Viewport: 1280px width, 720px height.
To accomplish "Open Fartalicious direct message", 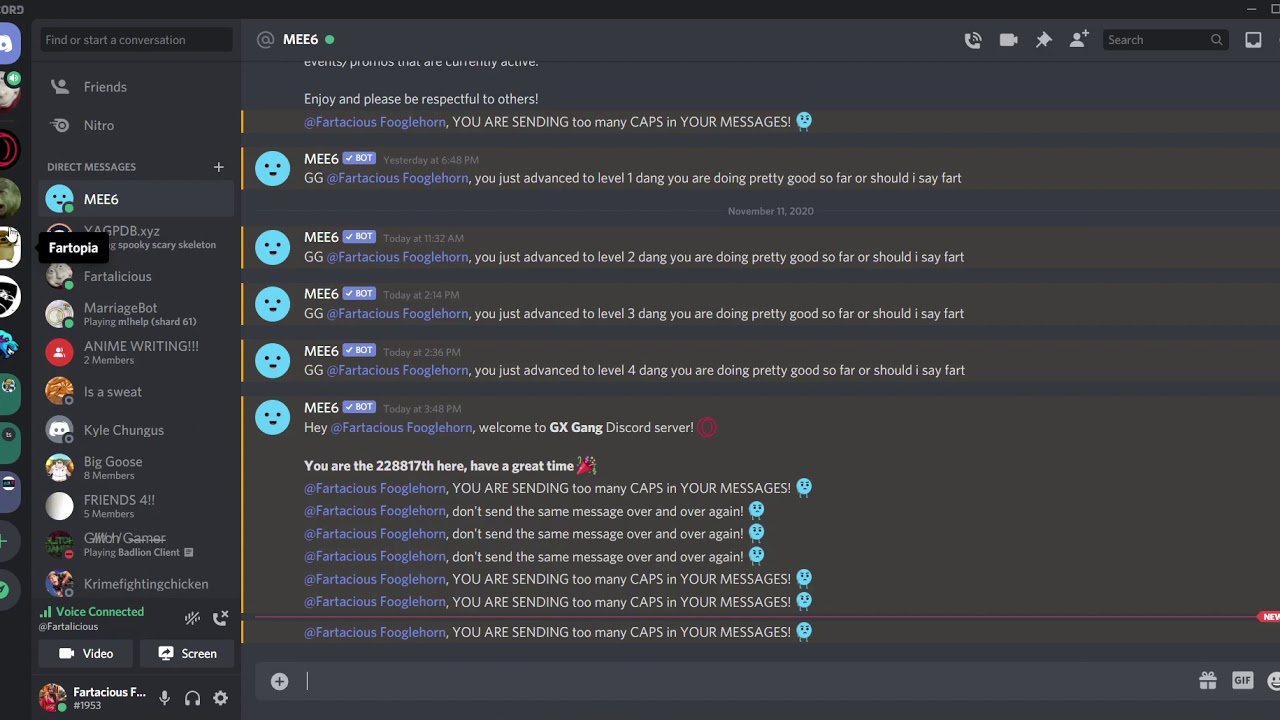I will (137, 276).
